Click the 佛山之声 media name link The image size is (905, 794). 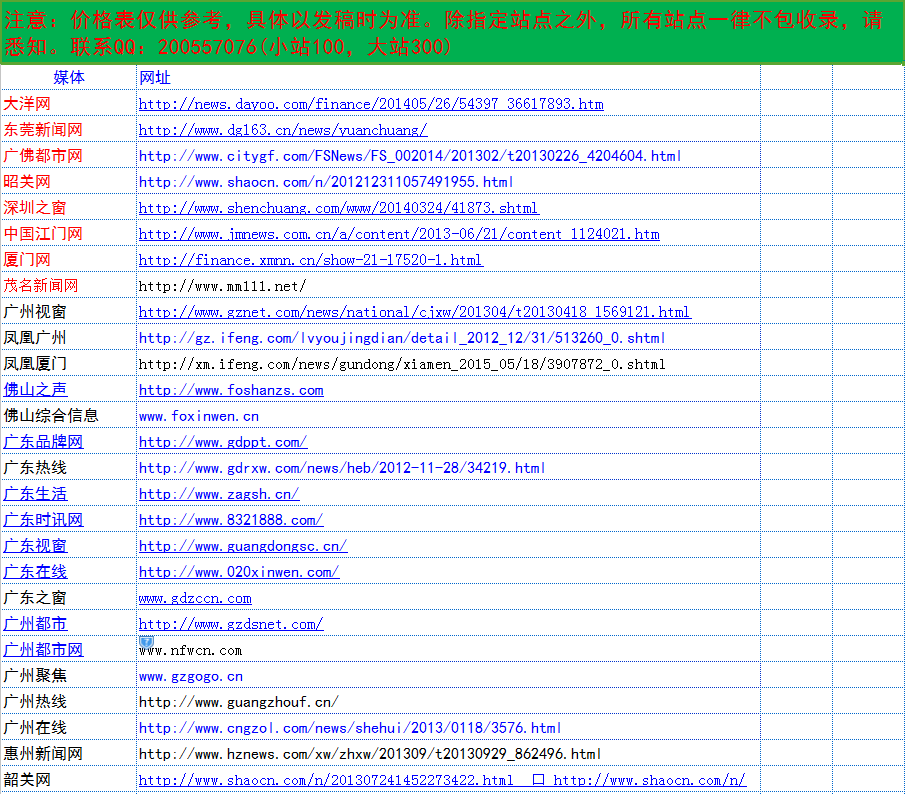tap(35, 389)
